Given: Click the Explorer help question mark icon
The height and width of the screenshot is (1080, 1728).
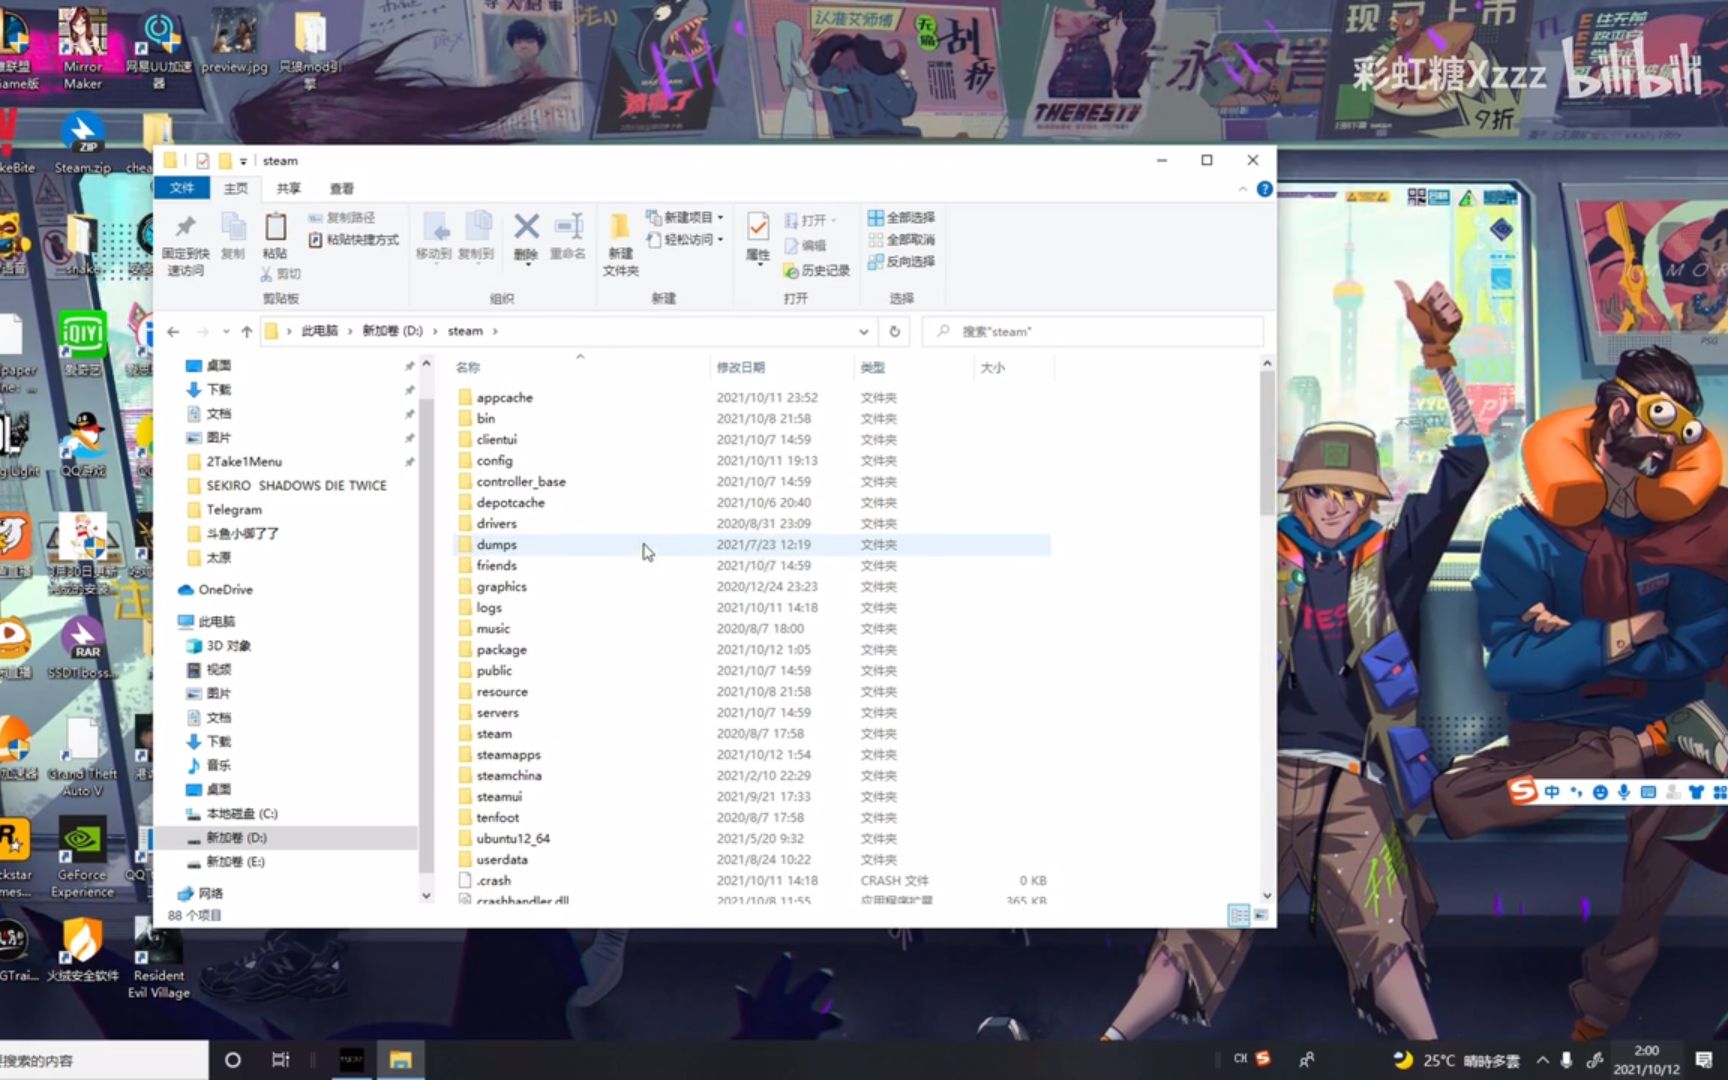Looking at the screenshot, I should tap(1264, 188).
